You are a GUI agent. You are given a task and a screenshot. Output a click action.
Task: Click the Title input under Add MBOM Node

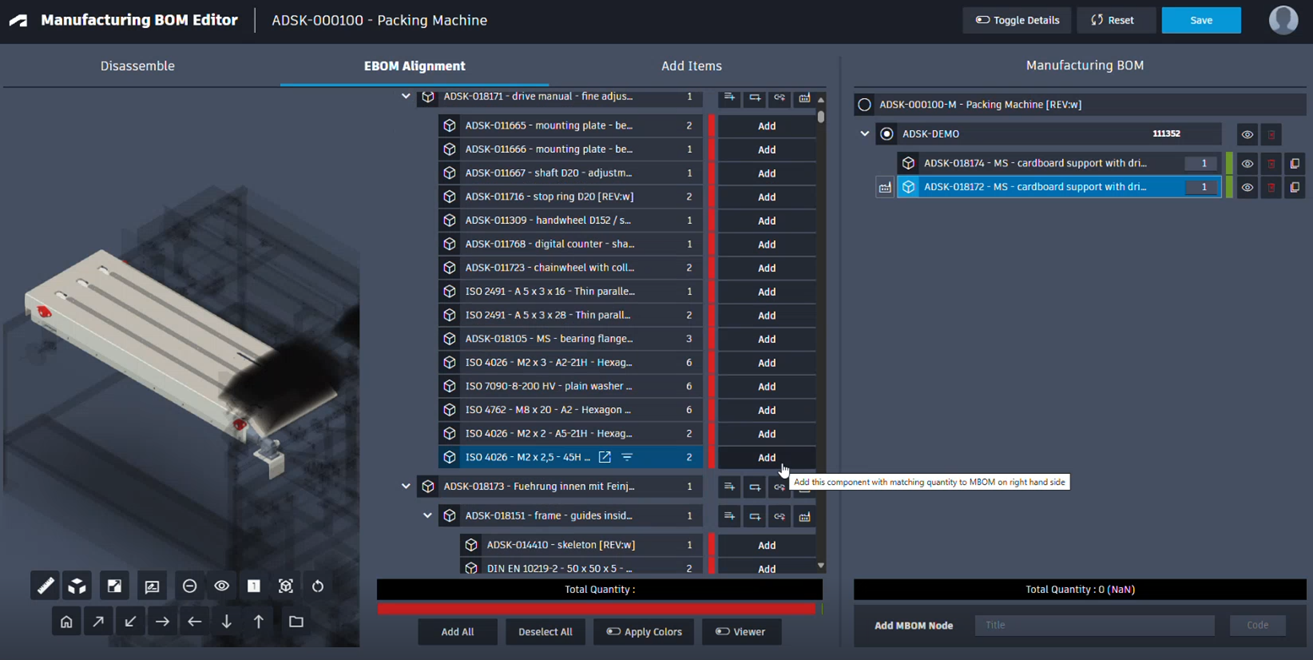[x=1093, y=625]
